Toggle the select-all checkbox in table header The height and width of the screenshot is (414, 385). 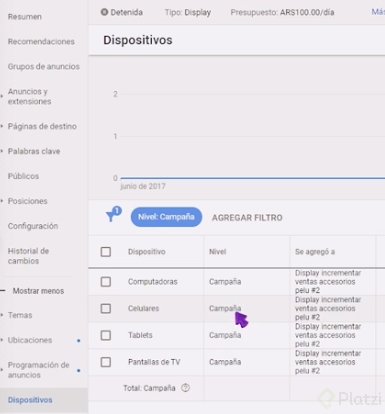click(x=106, y=252)
